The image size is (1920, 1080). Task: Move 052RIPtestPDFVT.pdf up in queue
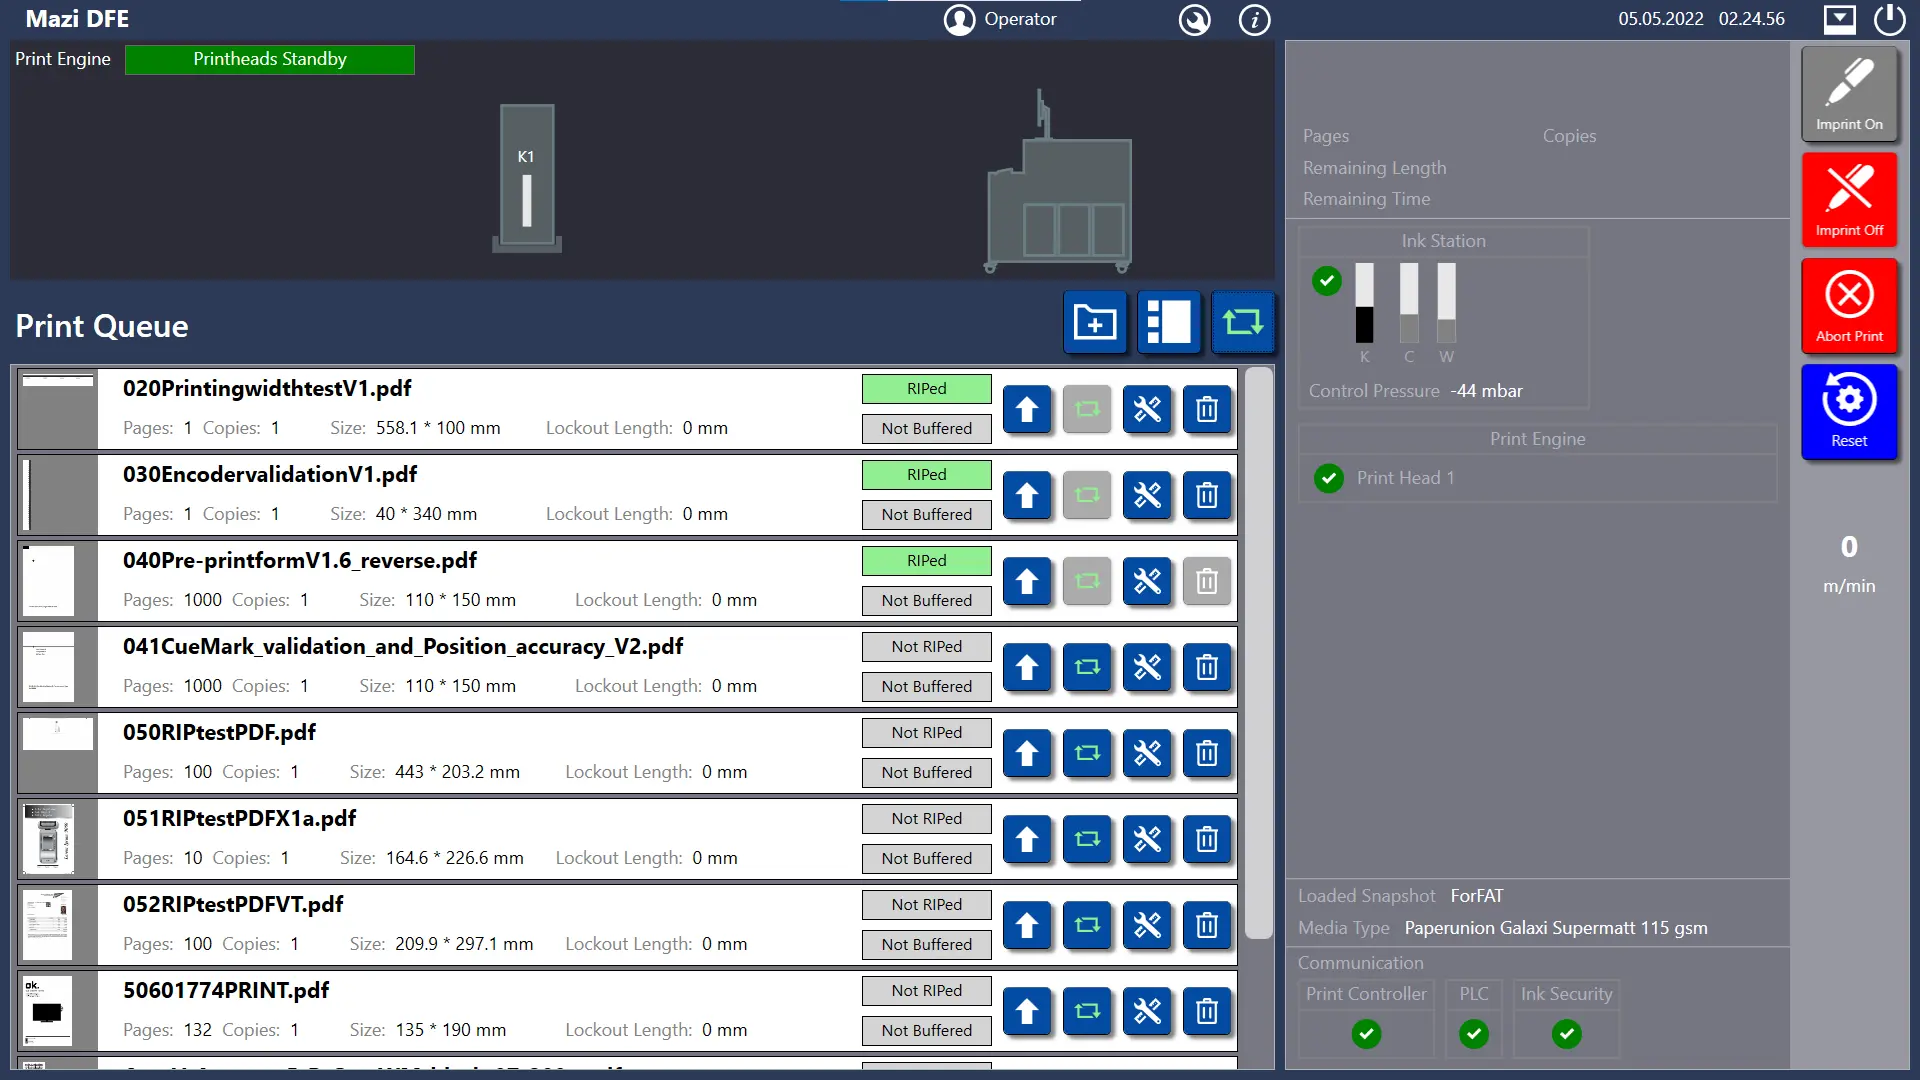[1027, 925]
